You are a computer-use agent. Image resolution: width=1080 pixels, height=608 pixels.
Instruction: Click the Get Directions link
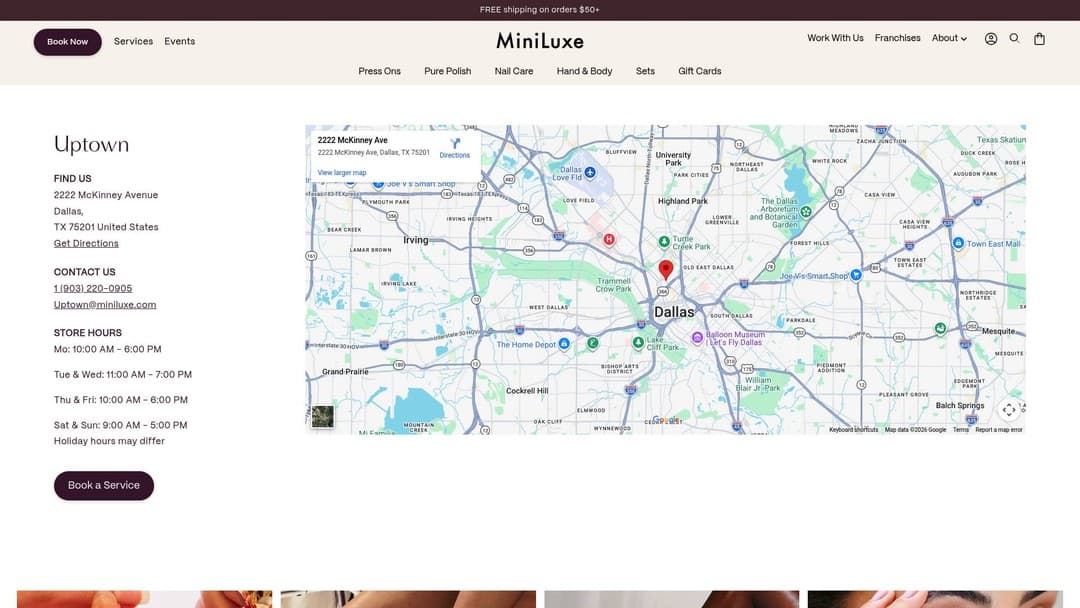pyautogui.click(x=86, y=243)
